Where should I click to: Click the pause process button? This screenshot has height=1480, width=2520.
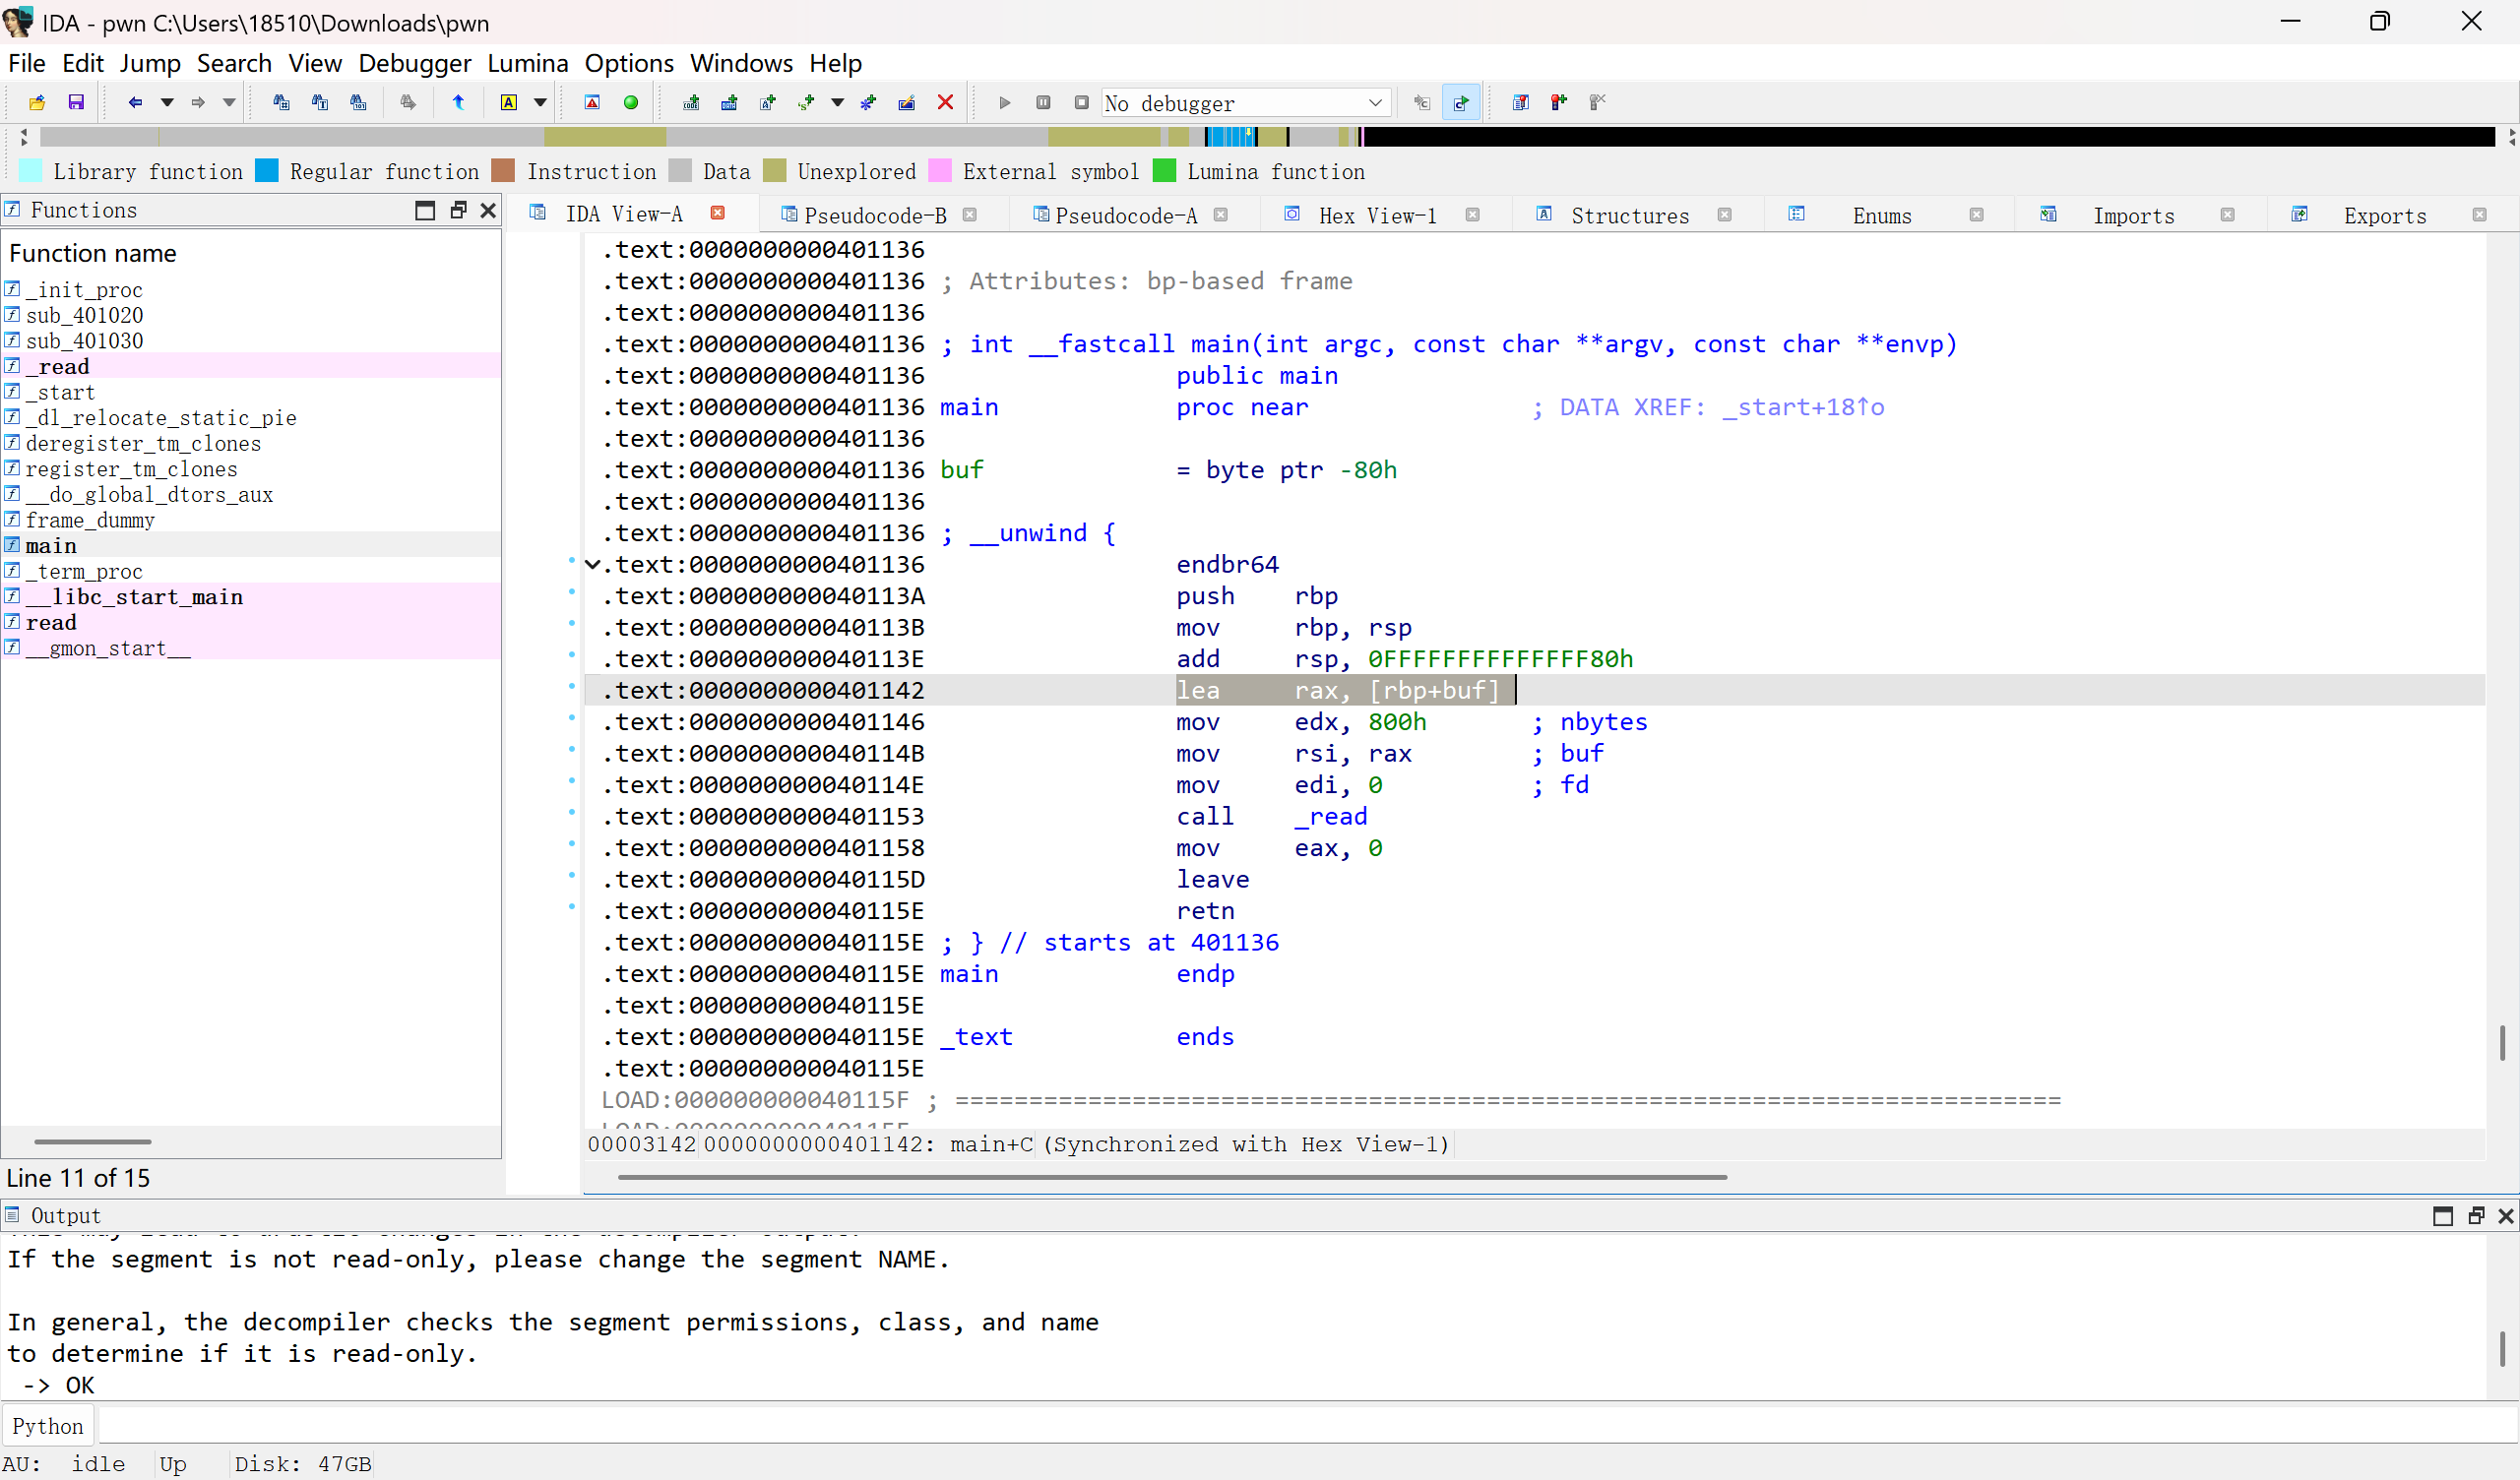click(x=1043, y=102)
